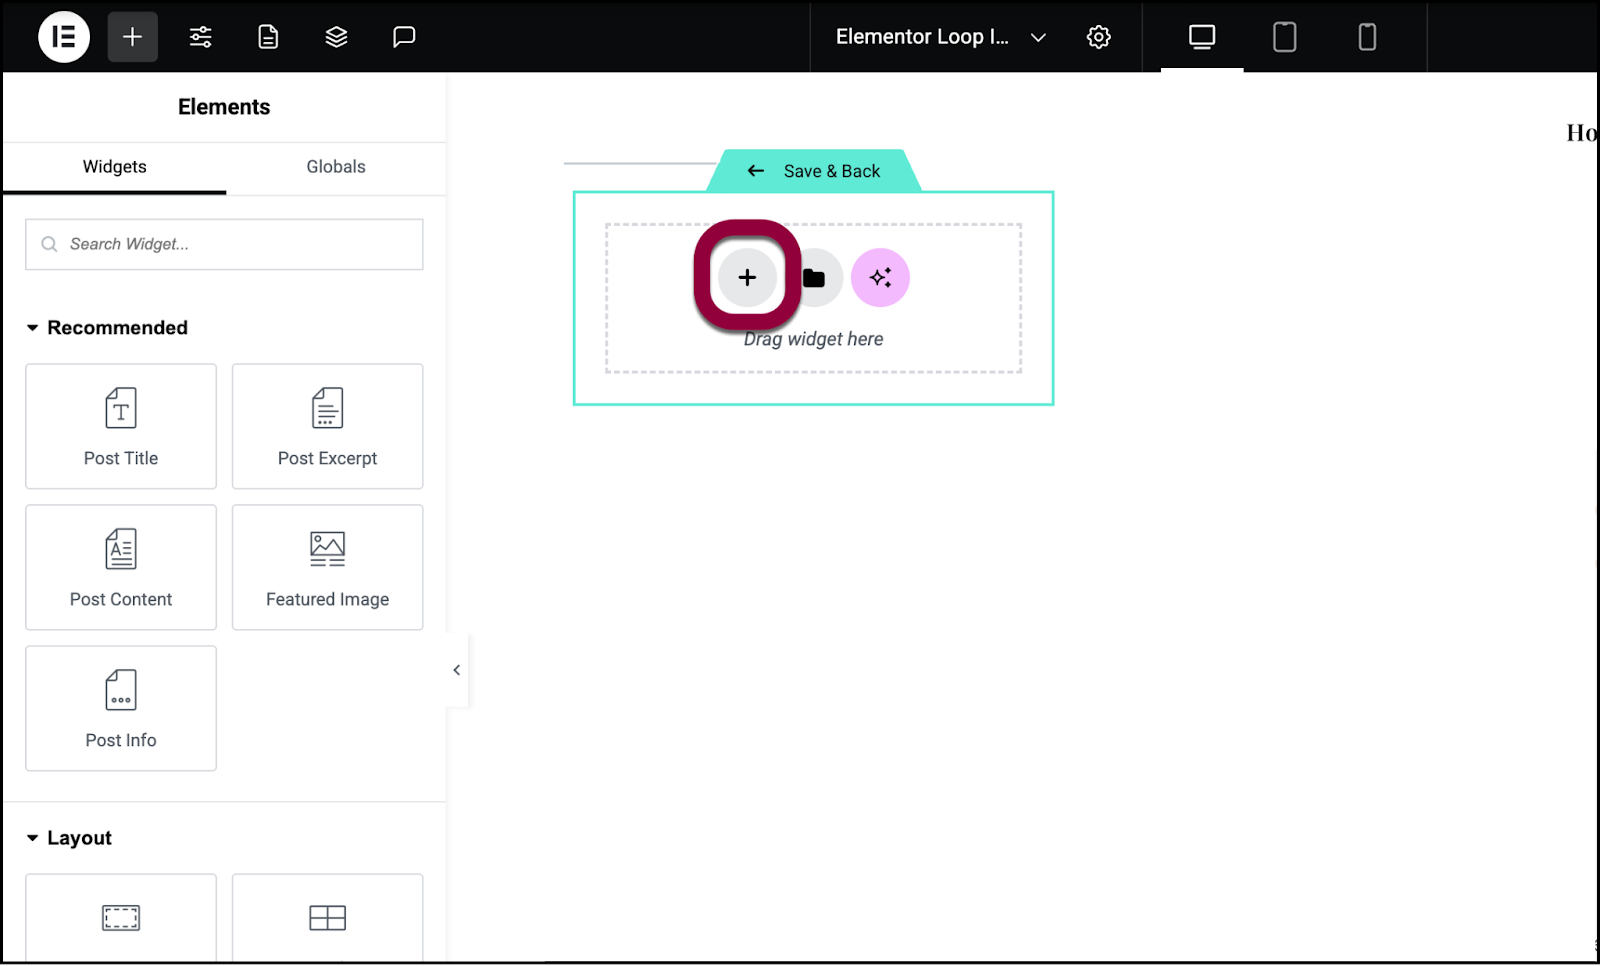1600x966 pixels.
Task: Collapse the Recommended section
Action: click(x=33, y=328)
